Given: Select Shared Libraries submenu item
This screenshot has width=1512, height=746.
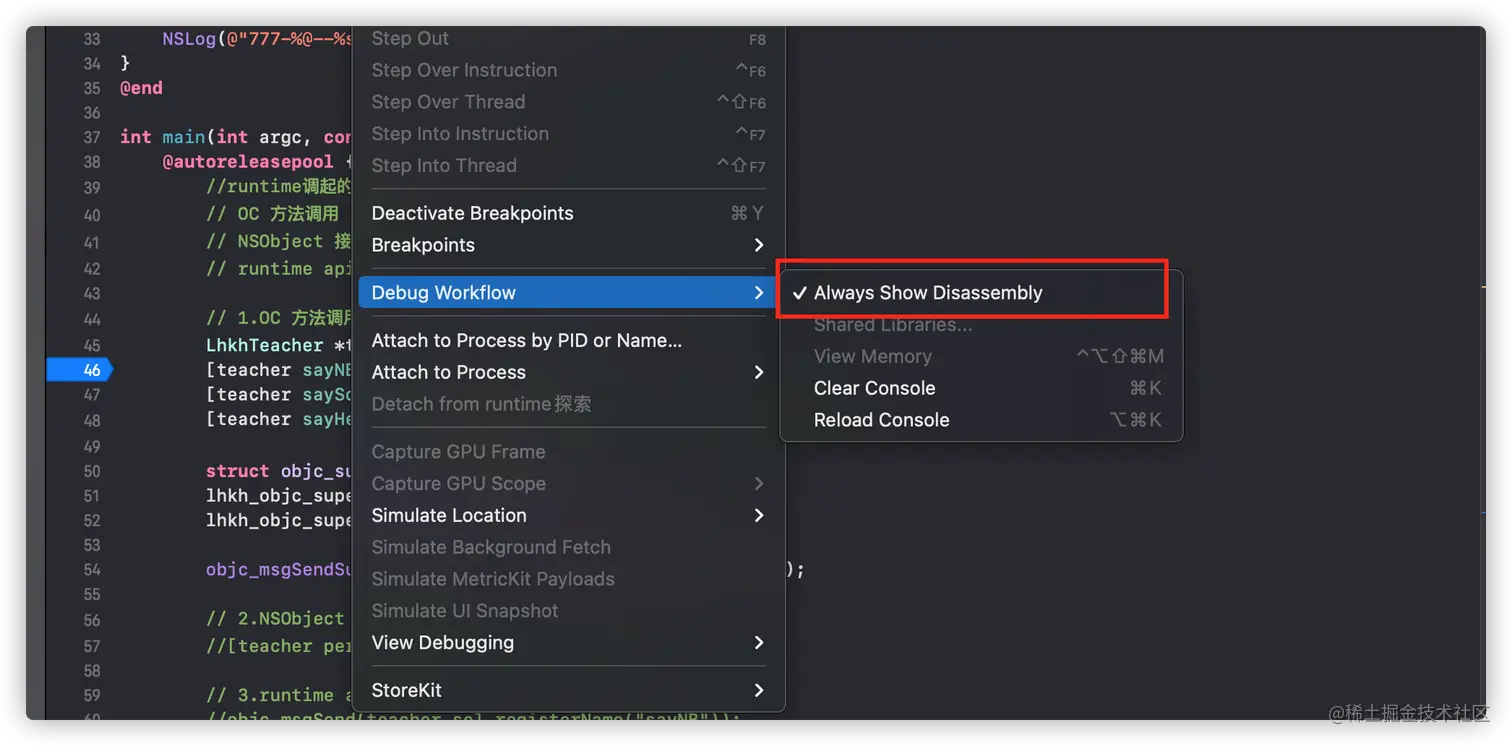Looking at the screenshot, I should tap(981, 325).
